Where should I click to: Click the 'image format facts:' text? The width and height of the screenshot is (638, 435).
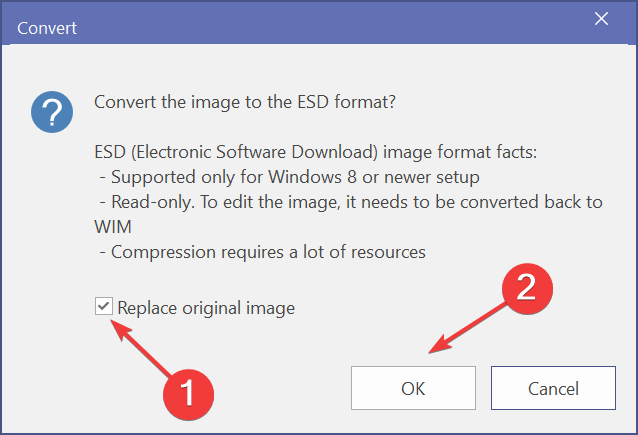[x=466, y=155]
